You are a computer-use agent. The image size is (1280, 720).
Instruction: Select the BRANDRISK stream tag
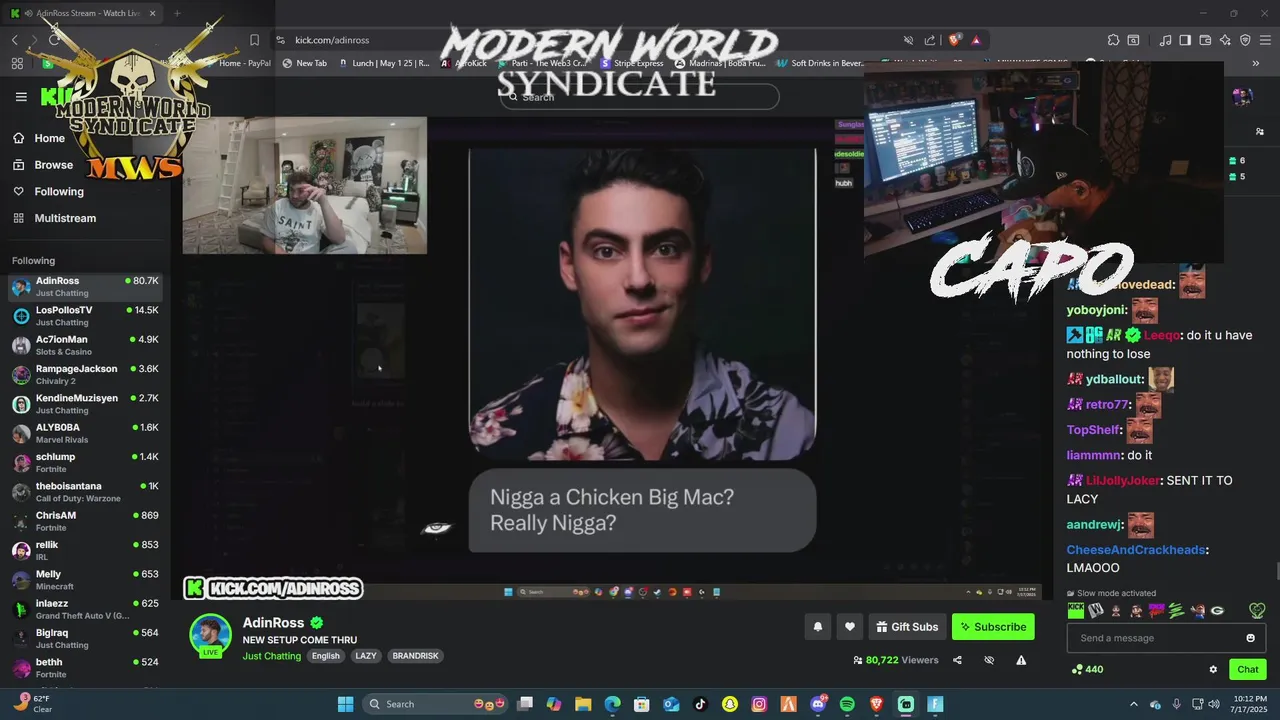pyautogui.click(x=415, y=656)
